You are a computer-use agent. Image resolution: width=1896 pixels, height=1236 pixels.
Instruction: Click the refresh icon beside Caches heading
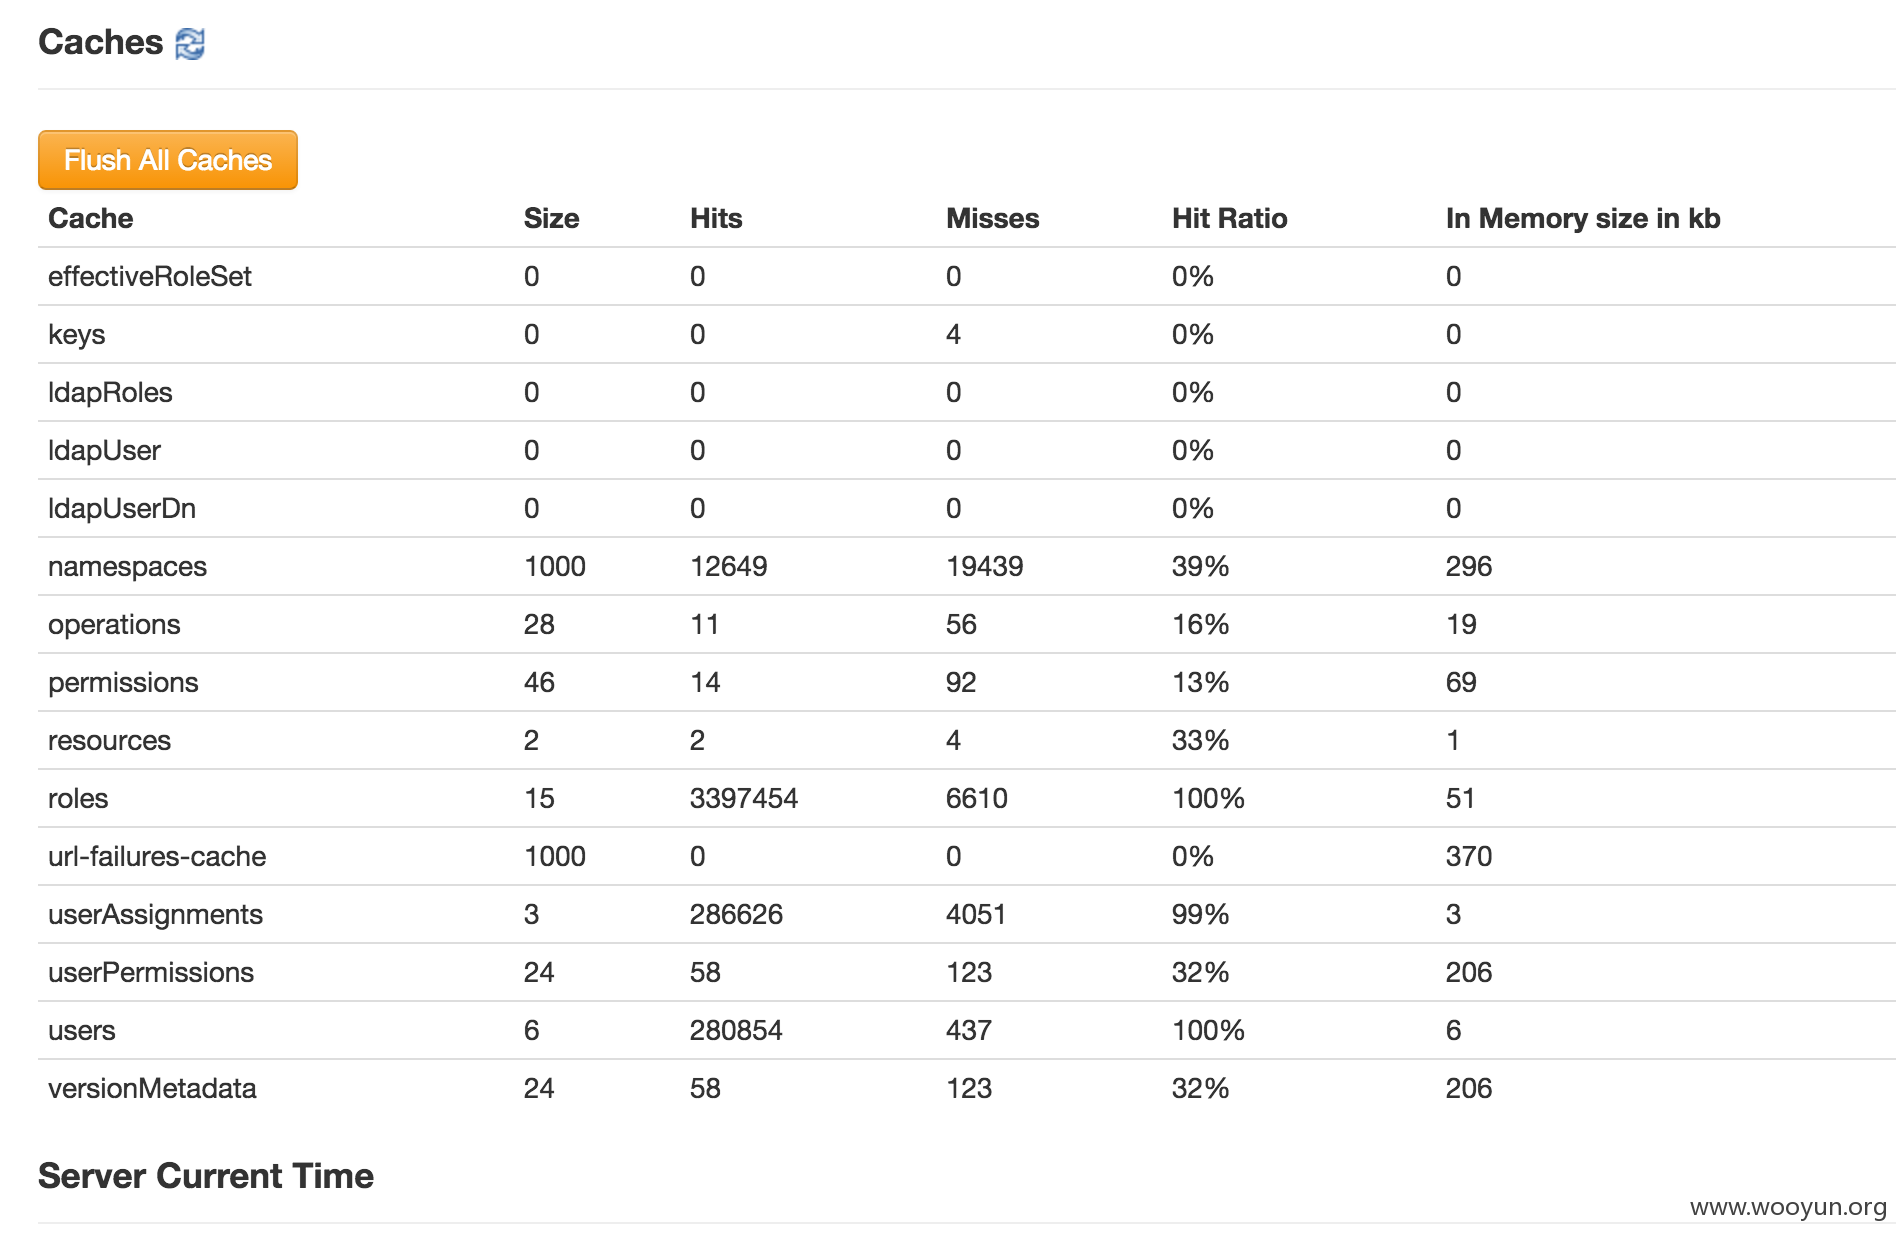(x=190, y=44)
